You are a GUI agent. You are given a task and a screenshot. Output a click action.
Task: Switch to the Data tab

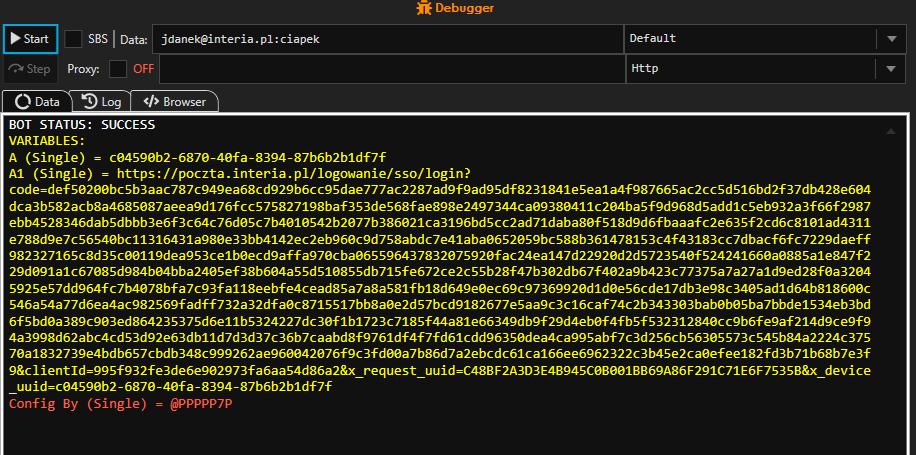click(x=38, y=101)
